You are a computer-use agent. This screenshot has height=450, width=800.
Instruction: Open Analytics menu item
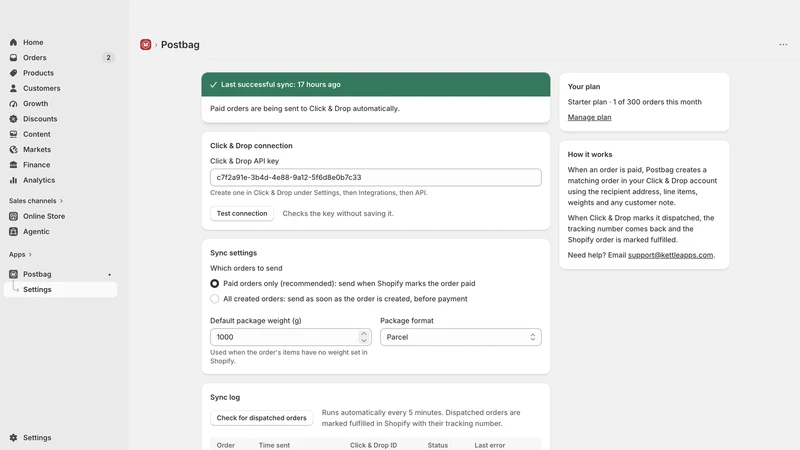tap(39, 180)
